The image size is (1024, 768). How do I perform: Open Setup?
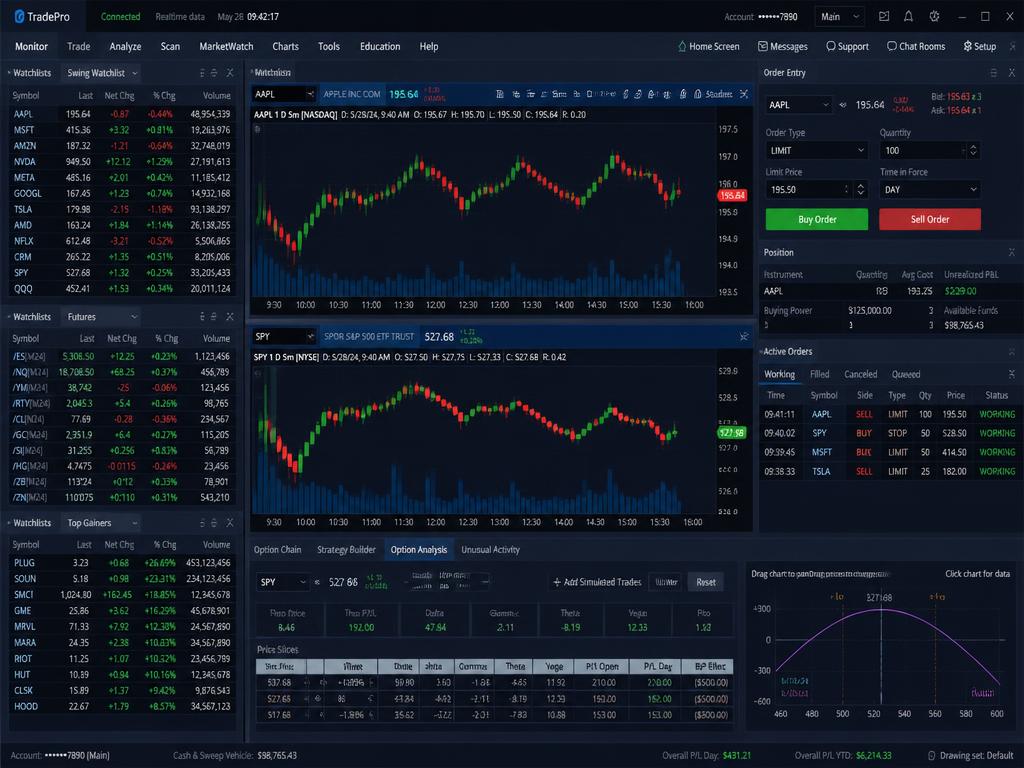(980, 46)
